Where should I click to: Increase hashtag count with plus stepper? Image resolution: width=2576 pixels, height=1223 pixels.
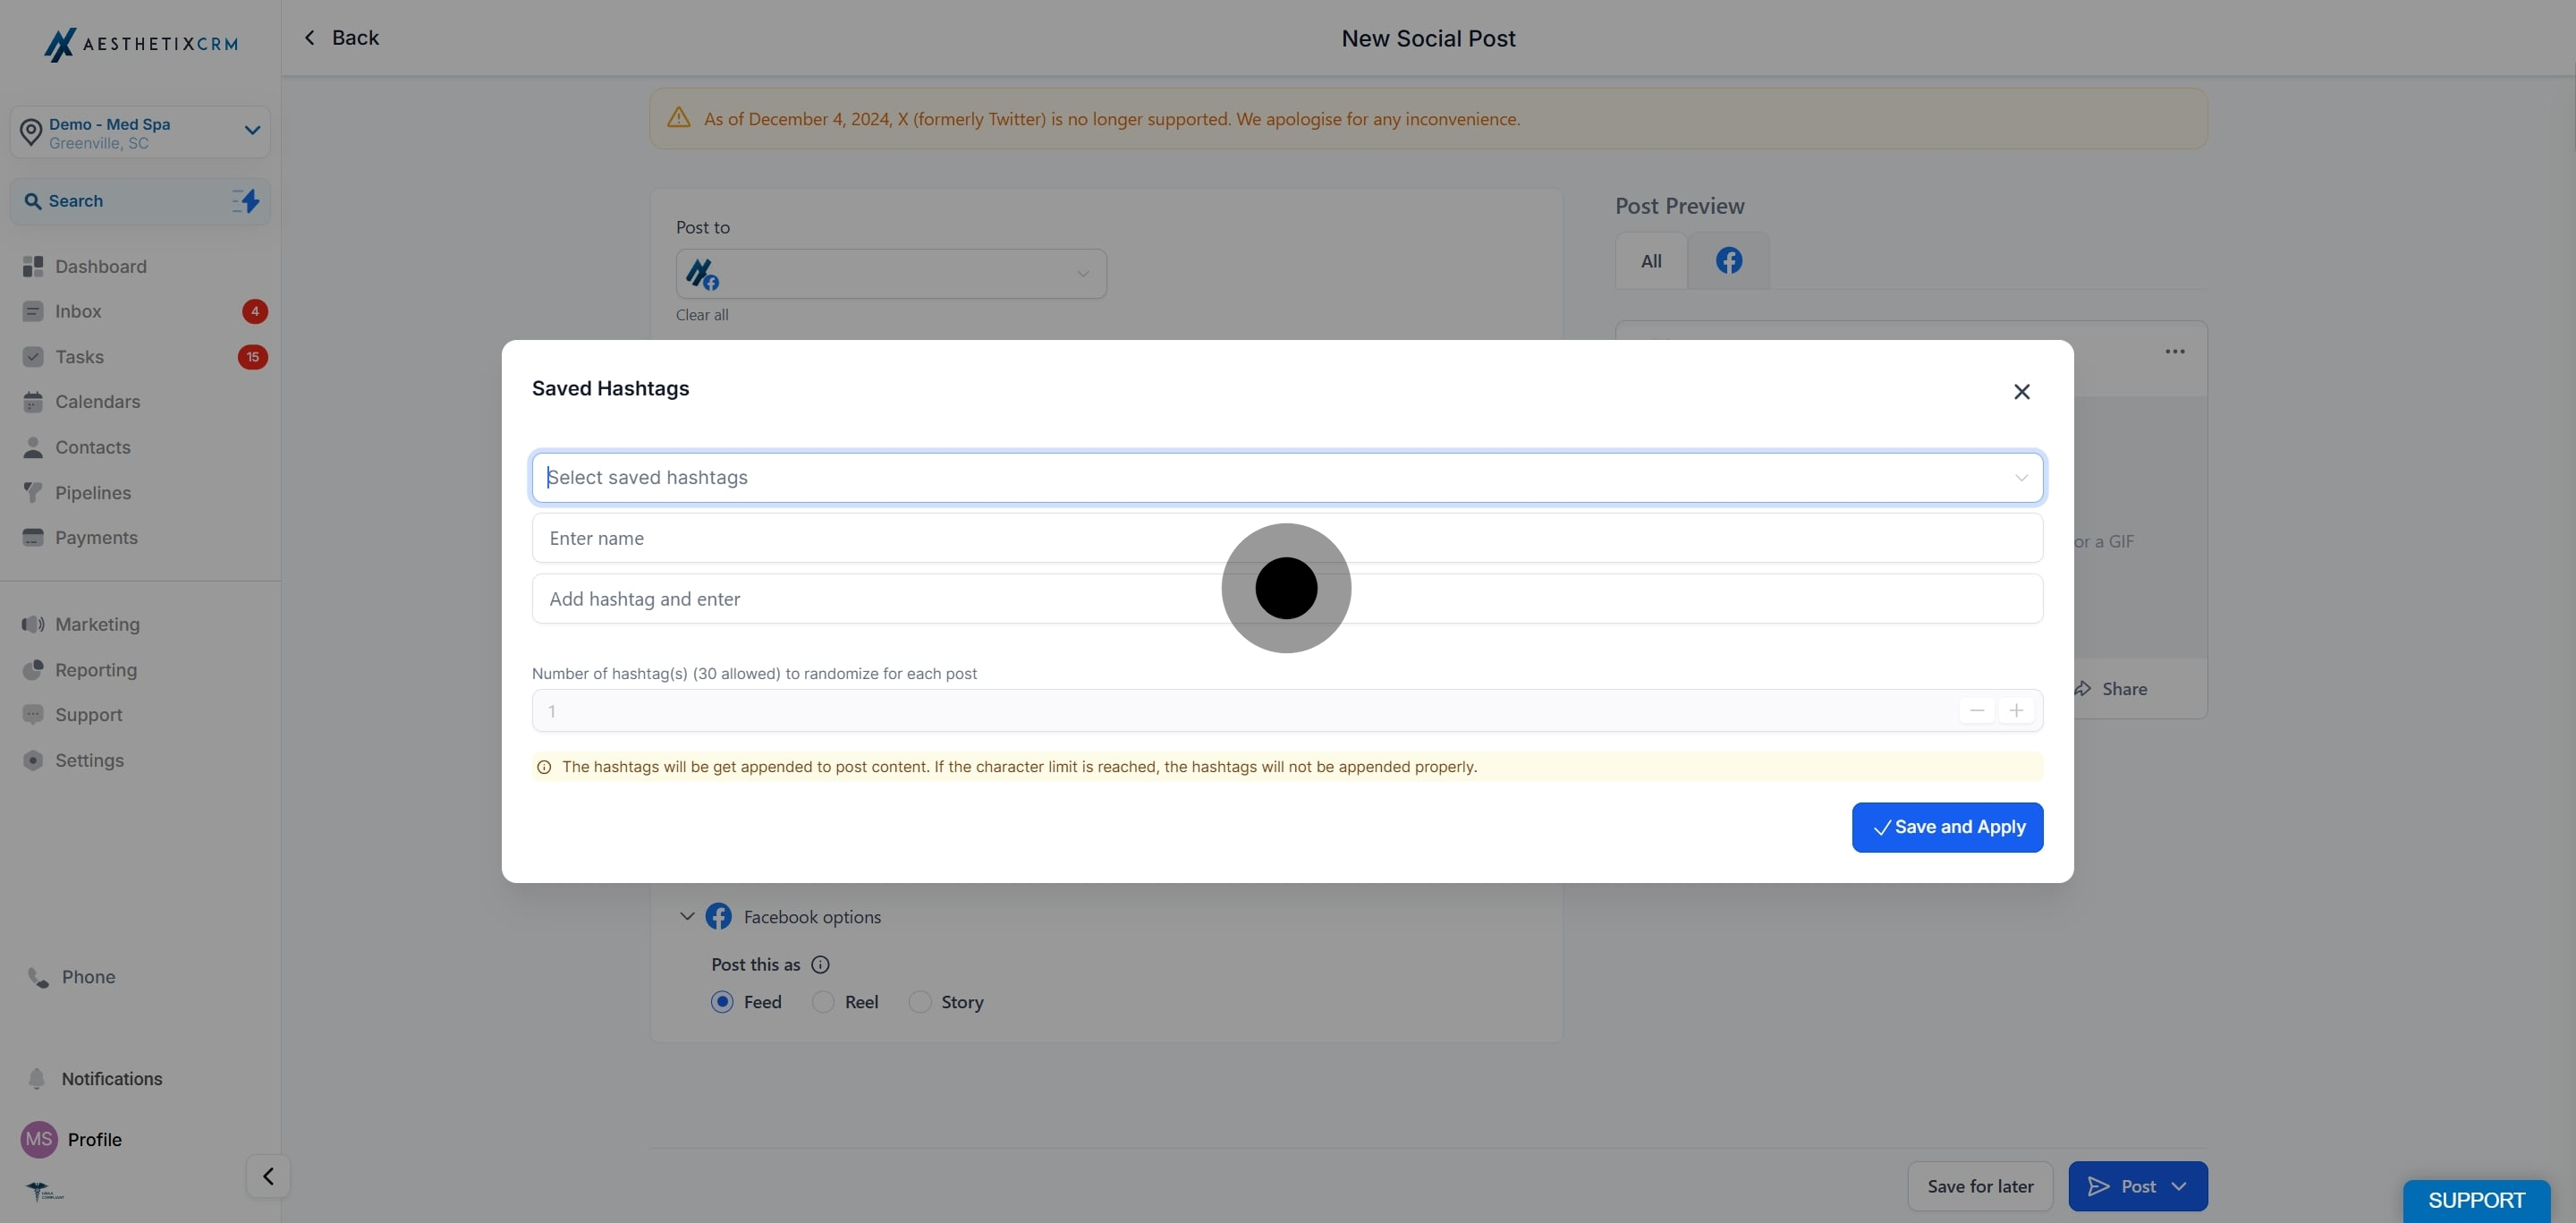coord(2016,711)
